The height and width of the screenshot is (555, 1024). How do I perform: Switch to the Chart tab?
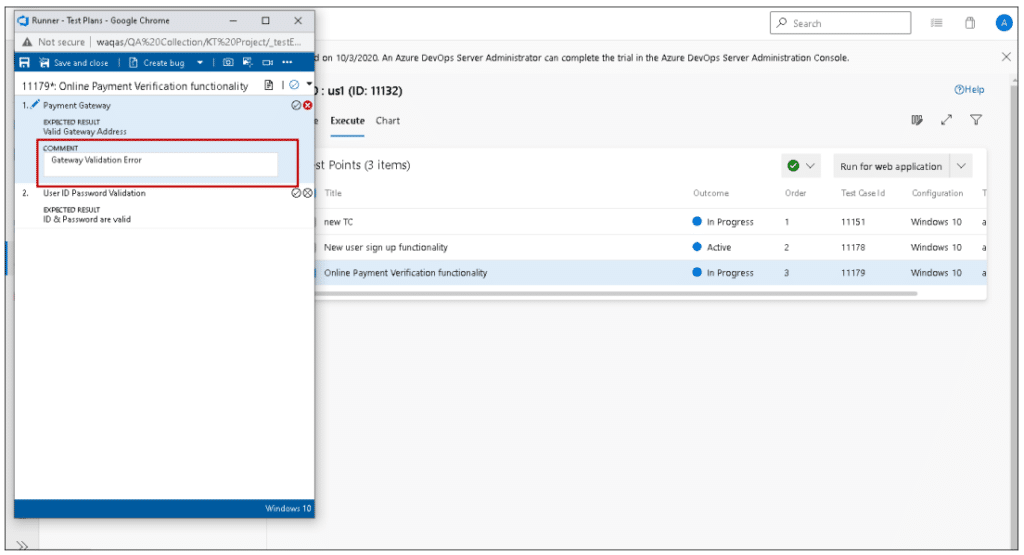(388, 121)
